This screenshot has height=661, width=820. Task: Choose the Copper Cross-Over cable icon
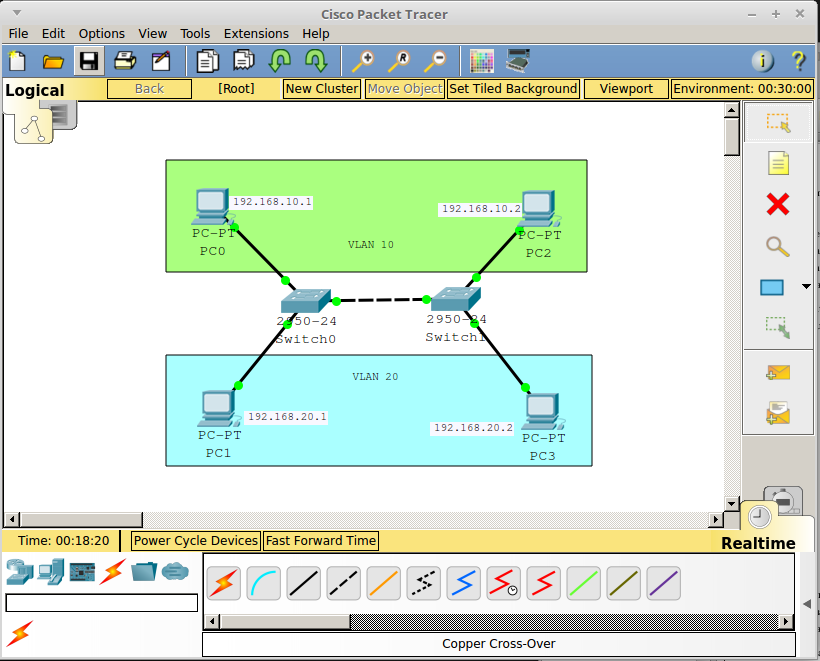[343, 583]
